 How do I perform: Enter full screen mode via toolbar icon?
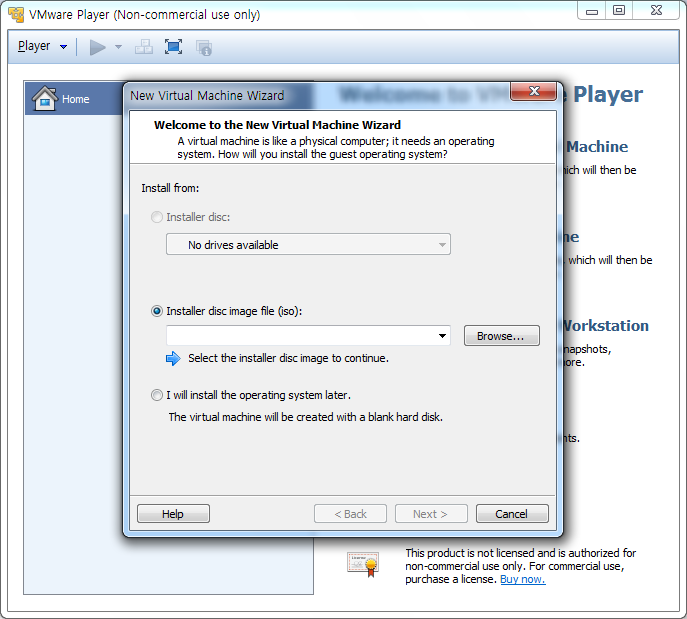tap(174, 47)
